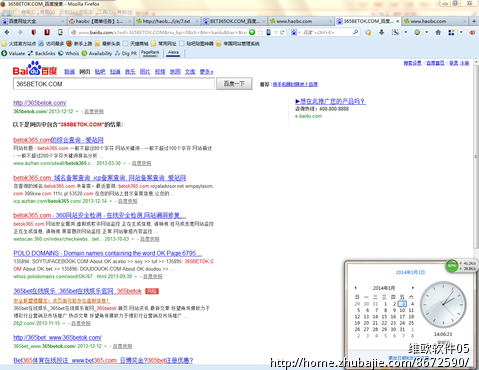Open the 图片 section in Baidu navigation
The height and width of the screenshot is (370, 479).
click(x=145, y=72)
